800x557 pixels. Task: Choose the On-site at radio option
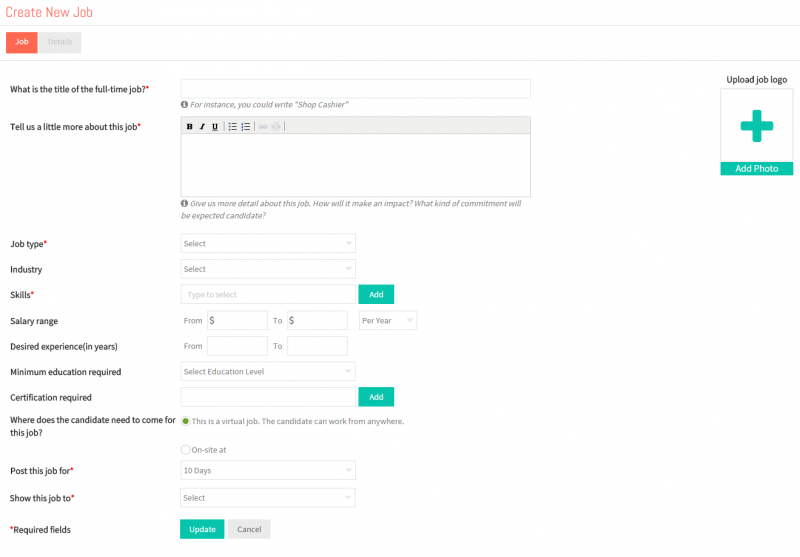tap(186, 450)
